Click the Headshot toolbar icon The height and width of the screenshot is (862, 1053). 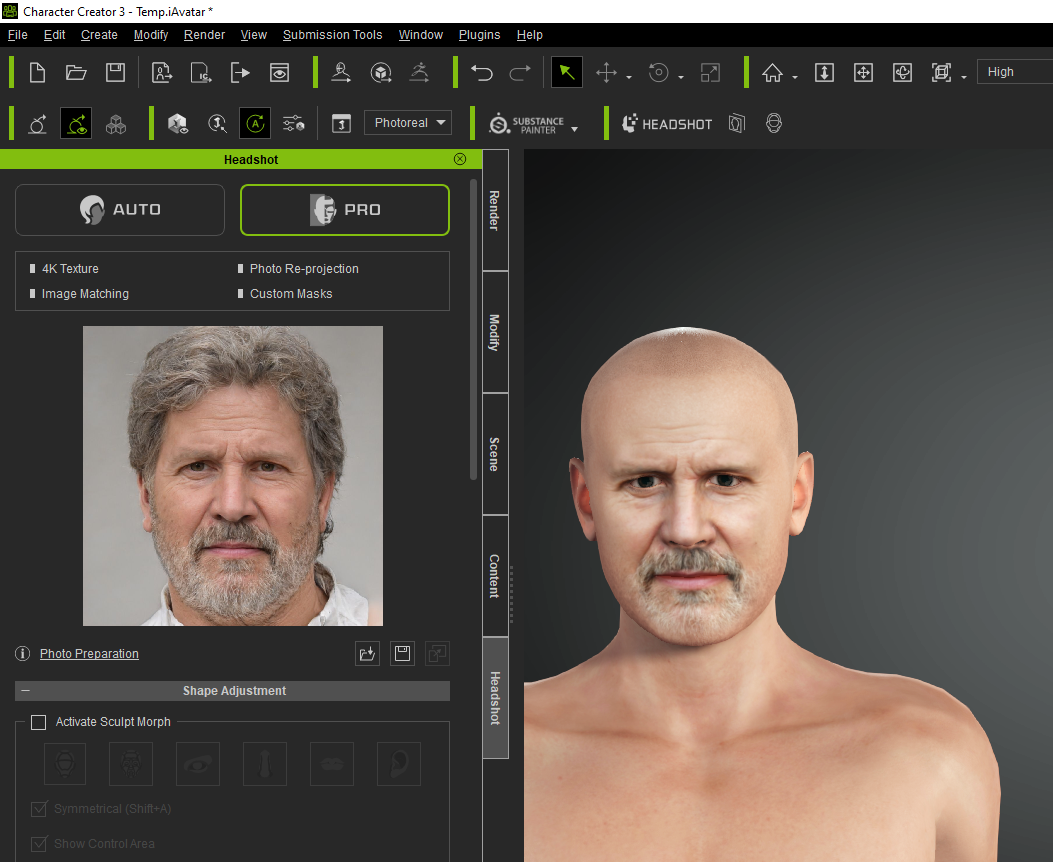667,124
